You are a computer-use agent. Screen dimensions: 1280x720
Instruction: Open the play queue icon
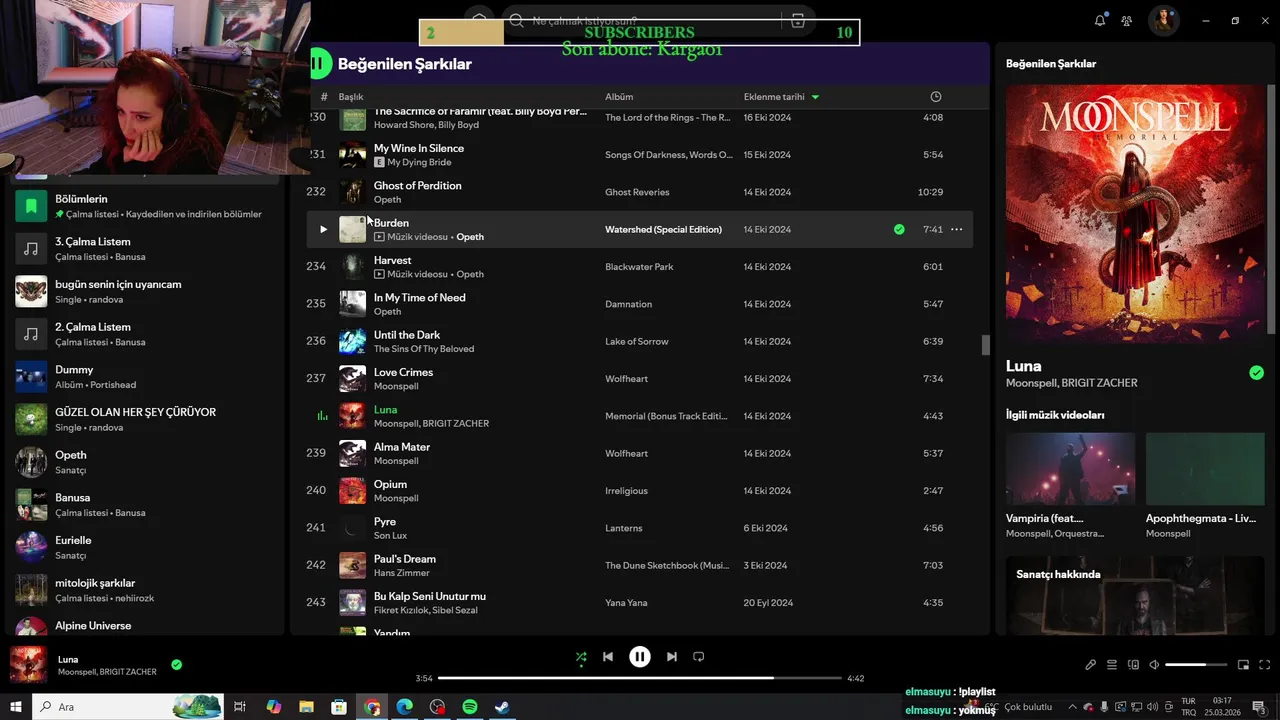(1112, 665)
